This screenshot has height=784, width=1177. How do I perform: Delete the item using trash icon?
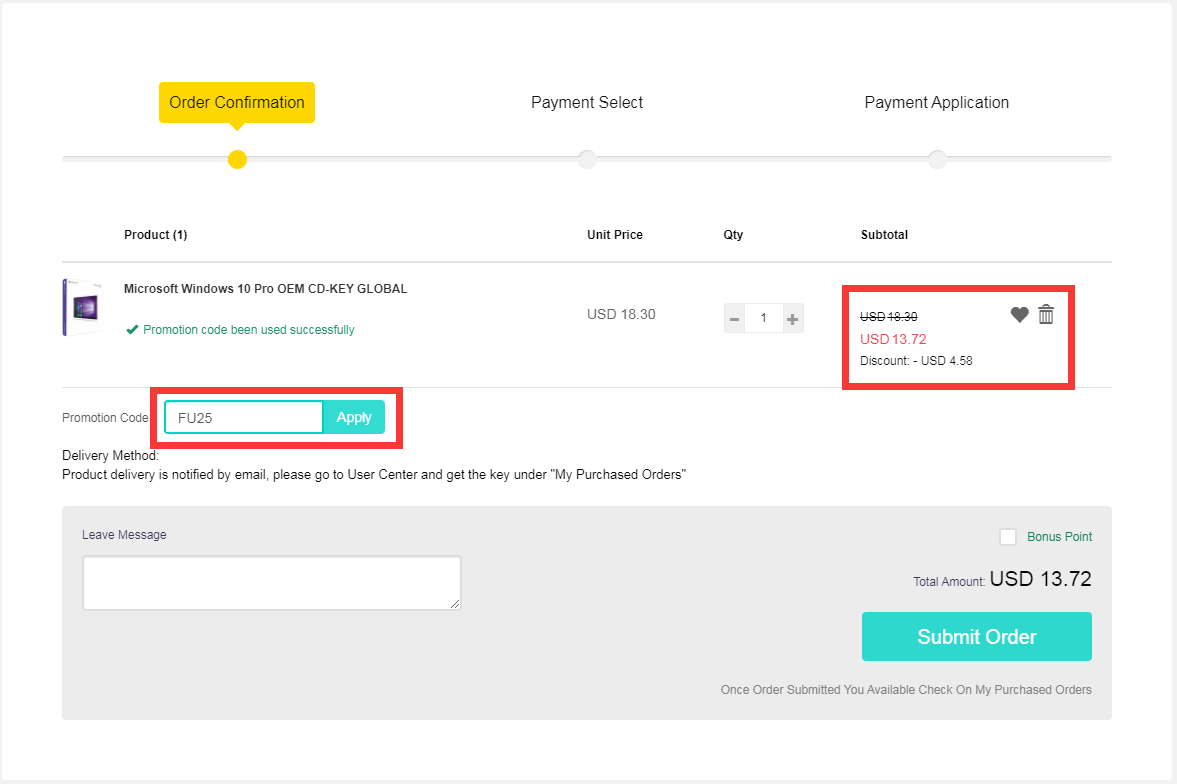coord(1046,314)
